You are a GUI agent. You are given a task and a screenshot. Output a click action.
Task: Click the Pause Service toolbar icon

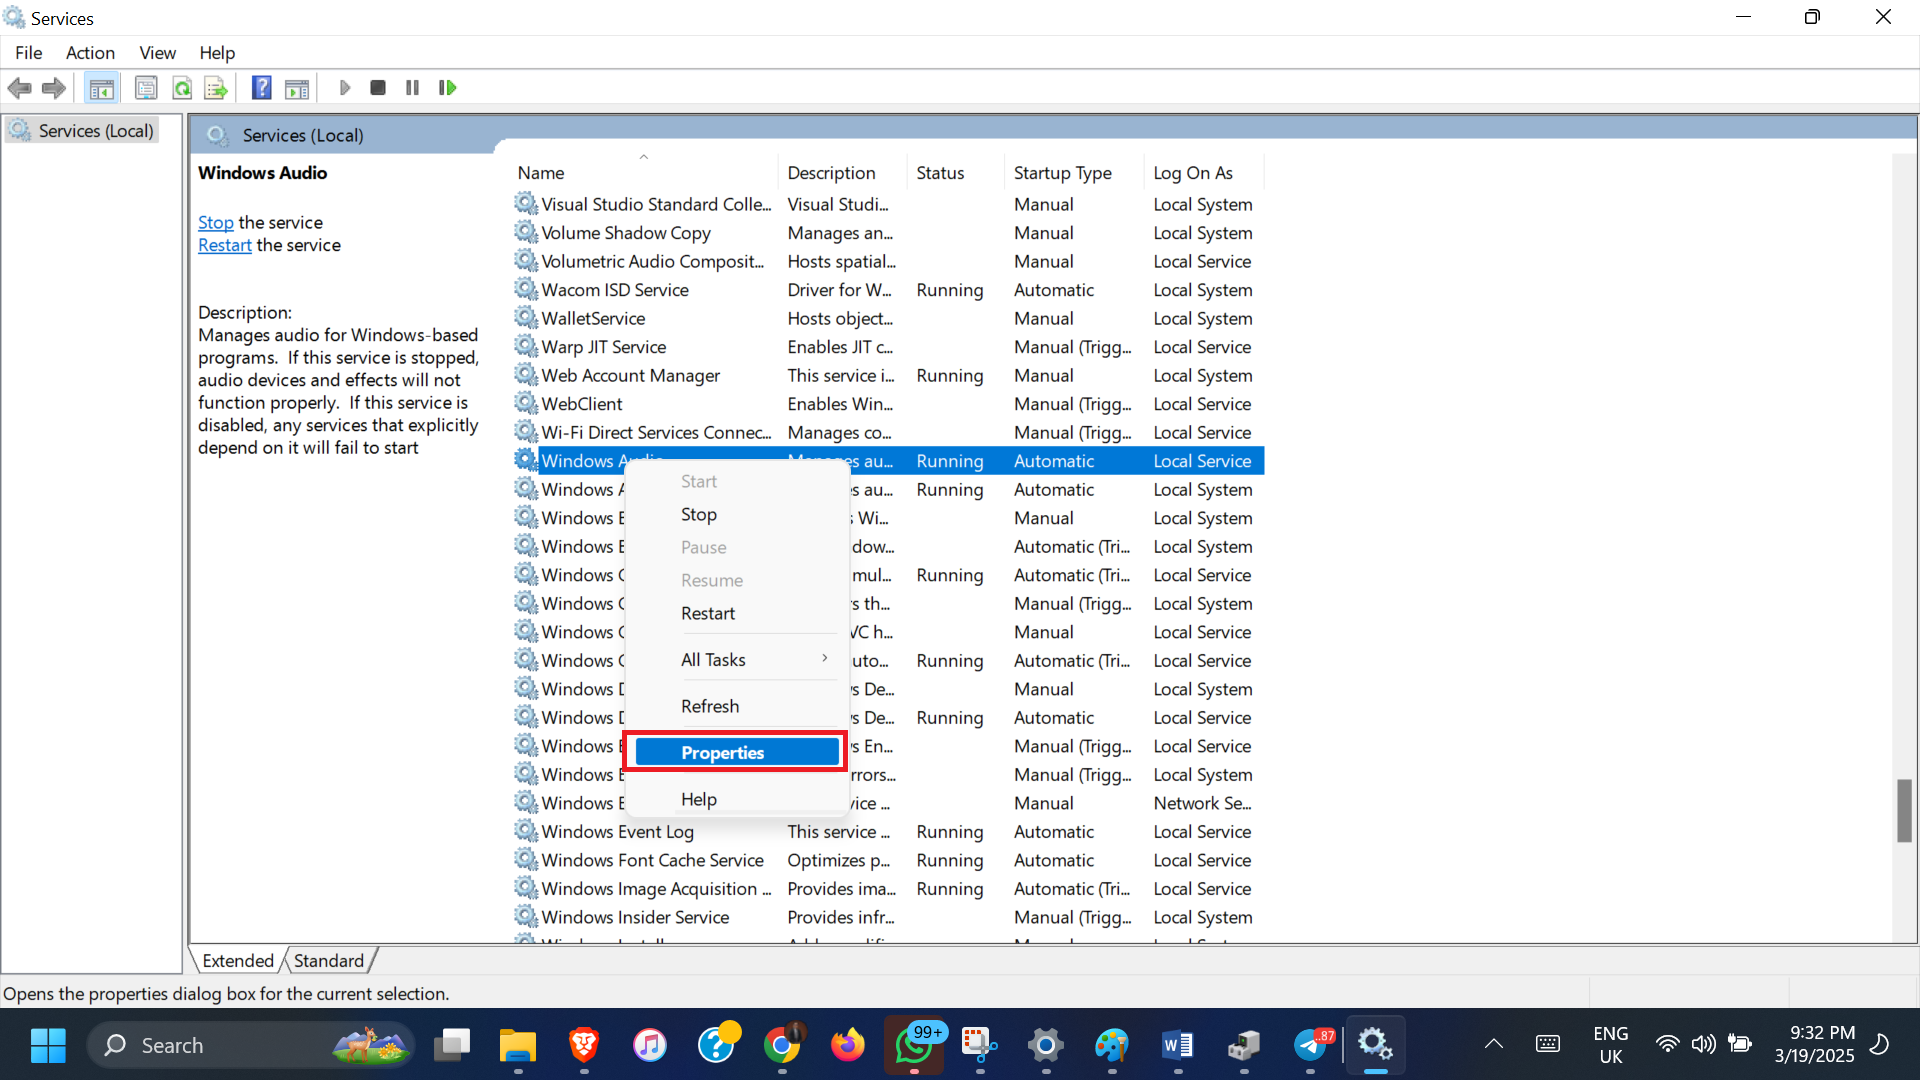412,88
